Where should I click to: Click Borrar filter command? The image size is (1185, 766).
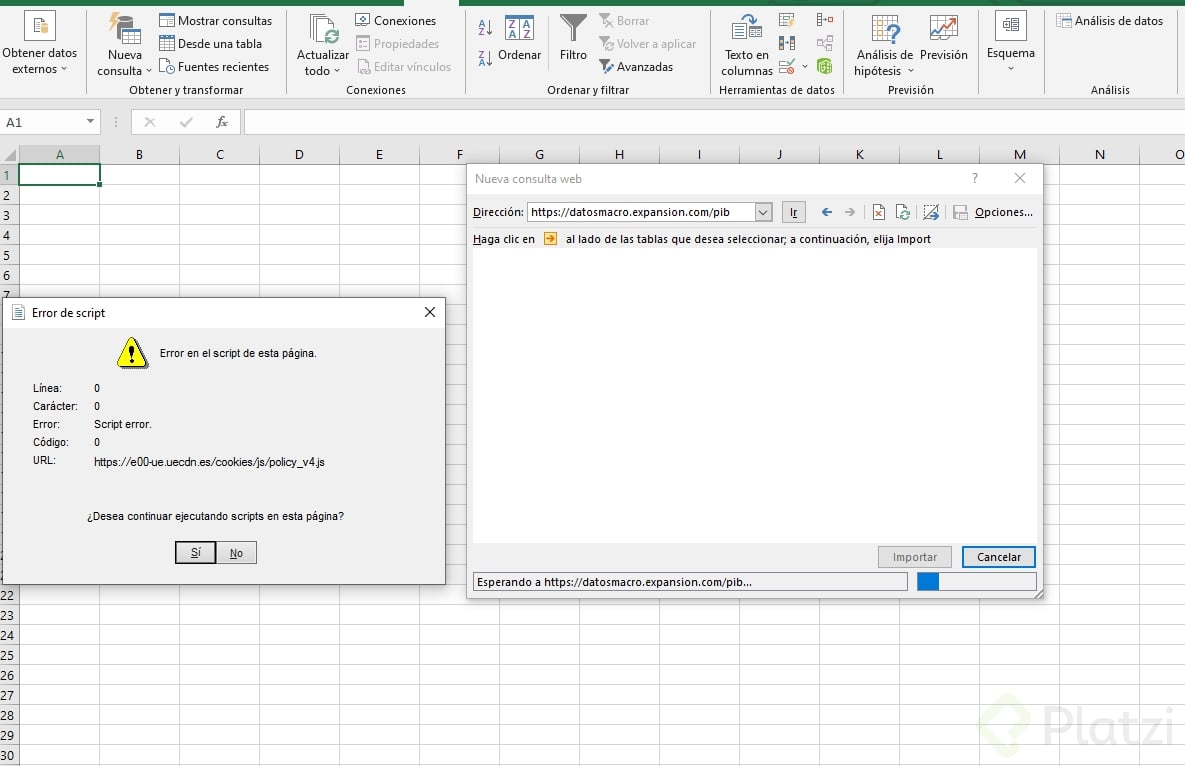[x=624, y=20]
